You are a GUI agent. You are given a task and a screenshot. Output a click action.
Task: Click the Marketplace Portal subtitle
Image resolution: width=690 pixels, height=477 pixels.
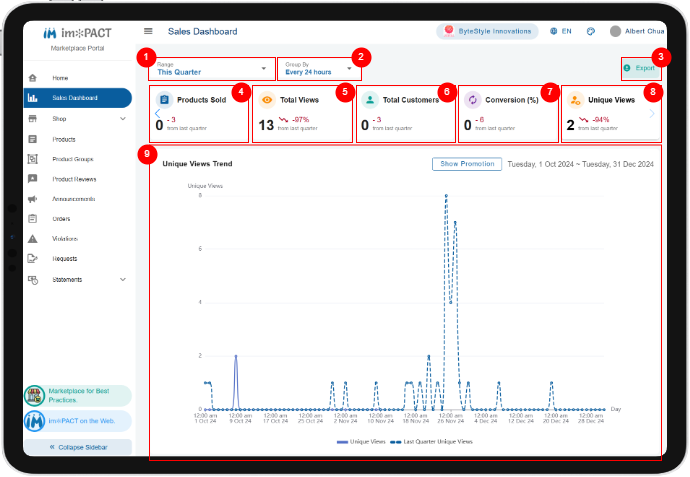click(77, 48)
